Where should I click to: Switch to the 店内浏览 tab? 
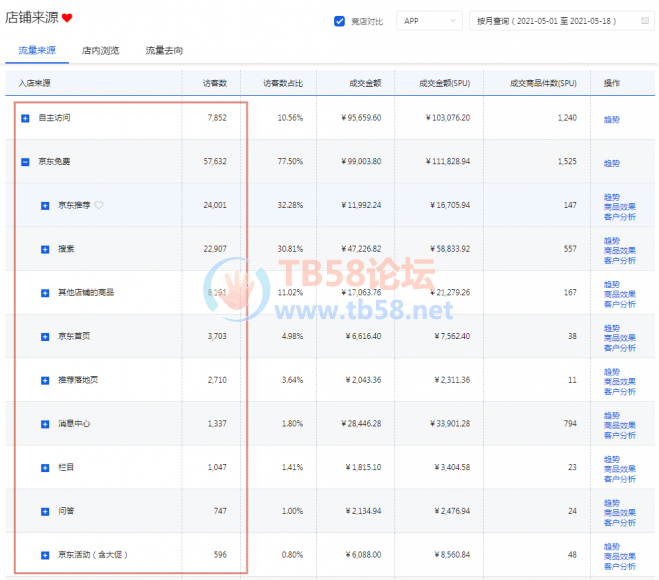100,50
